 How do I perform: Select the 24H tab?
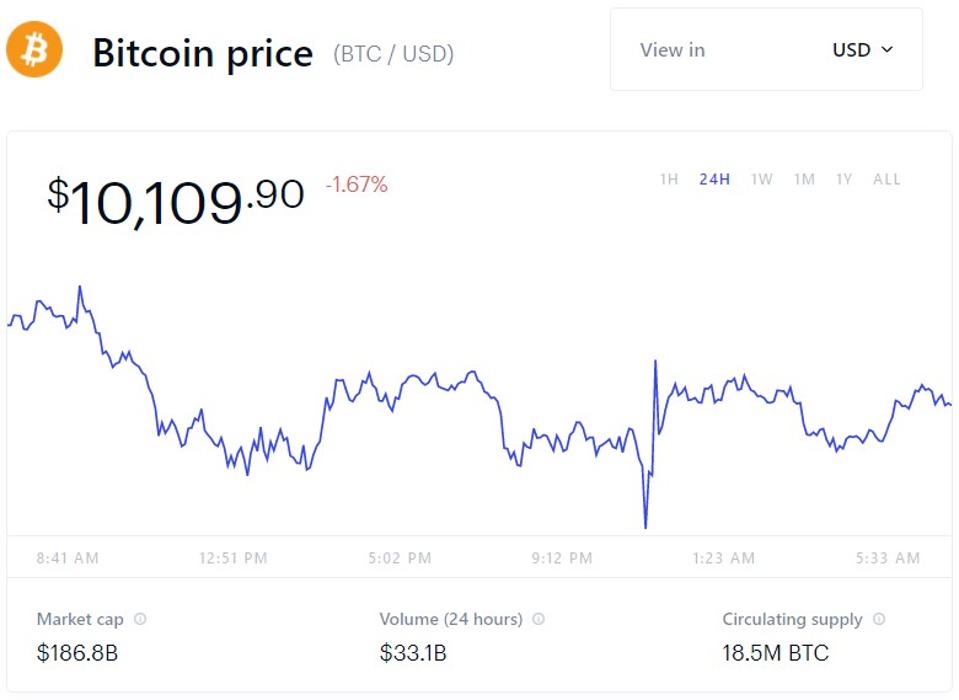[x=714, y=179]
